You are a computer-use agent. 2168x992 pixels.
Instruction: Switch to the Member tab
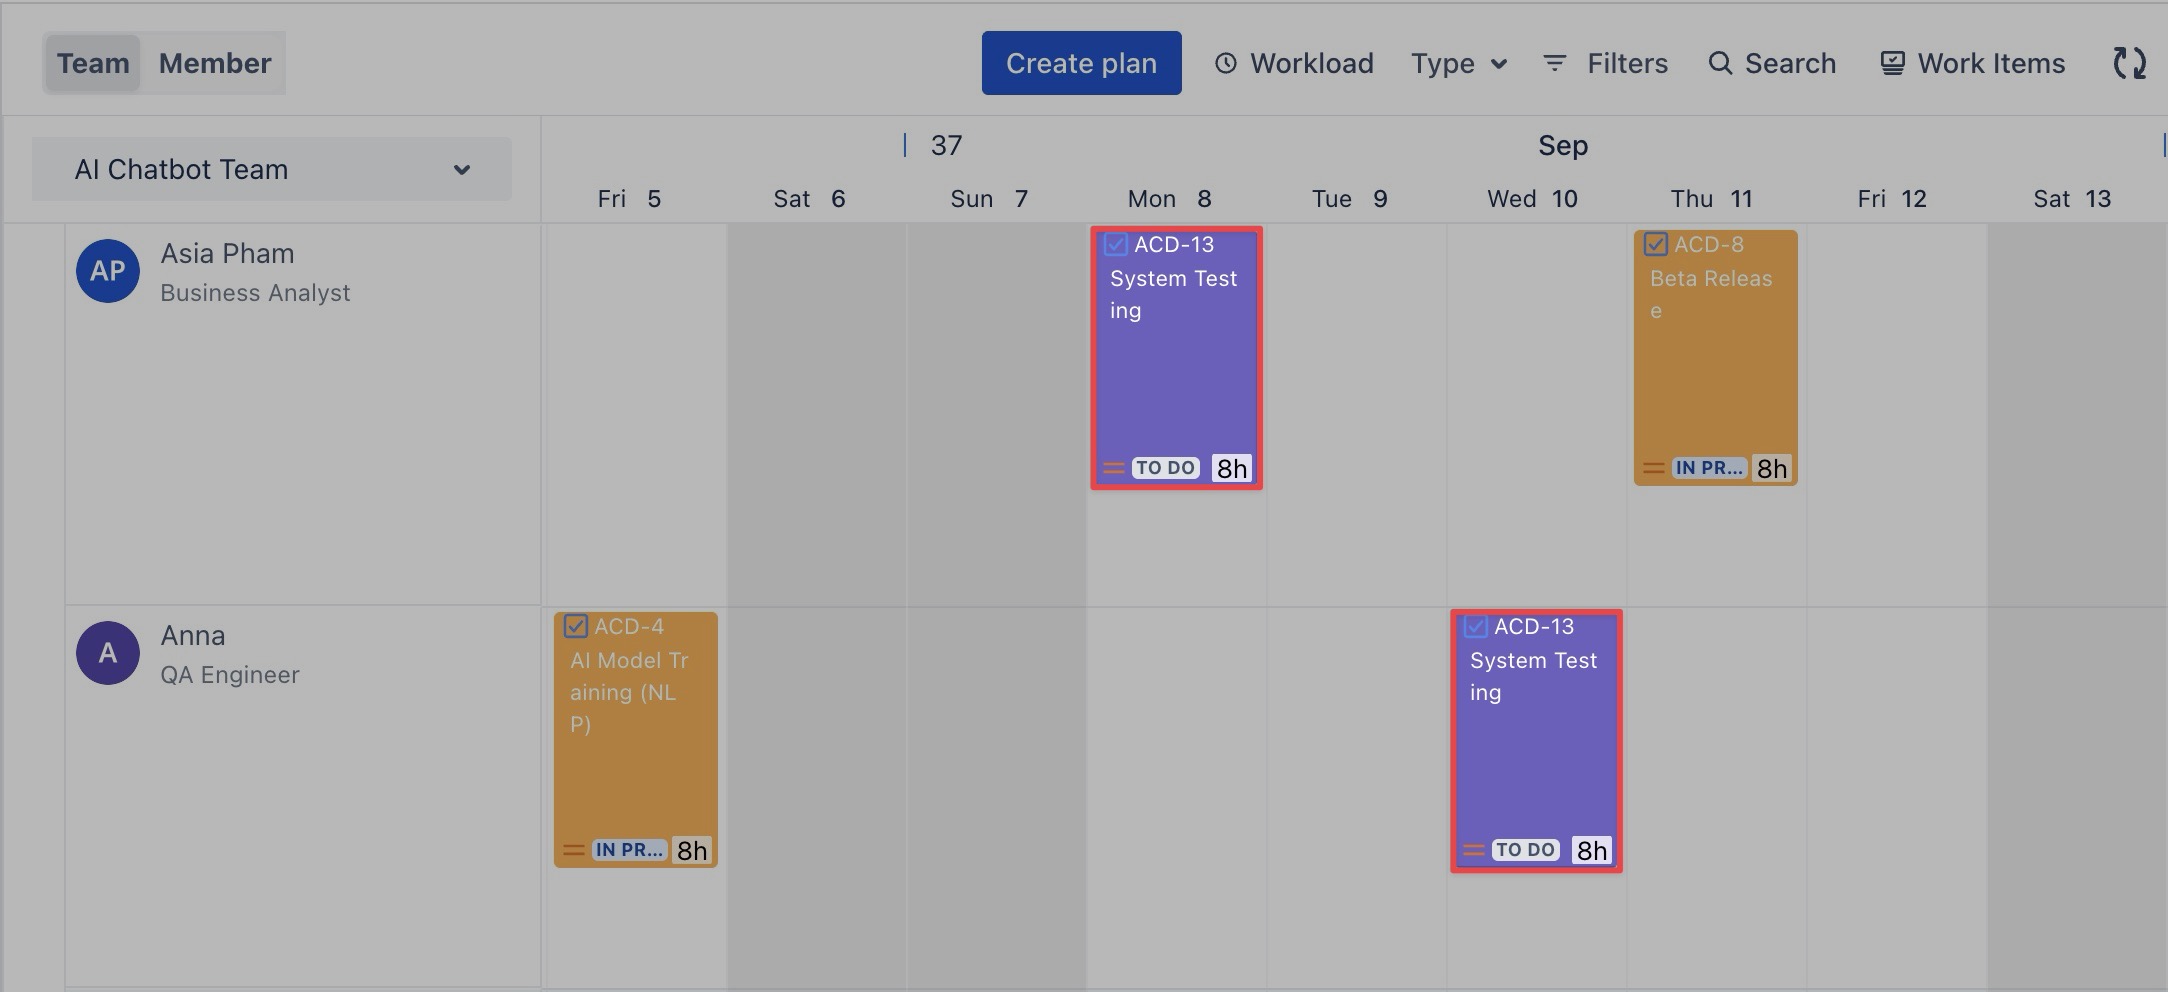[215, 63]
